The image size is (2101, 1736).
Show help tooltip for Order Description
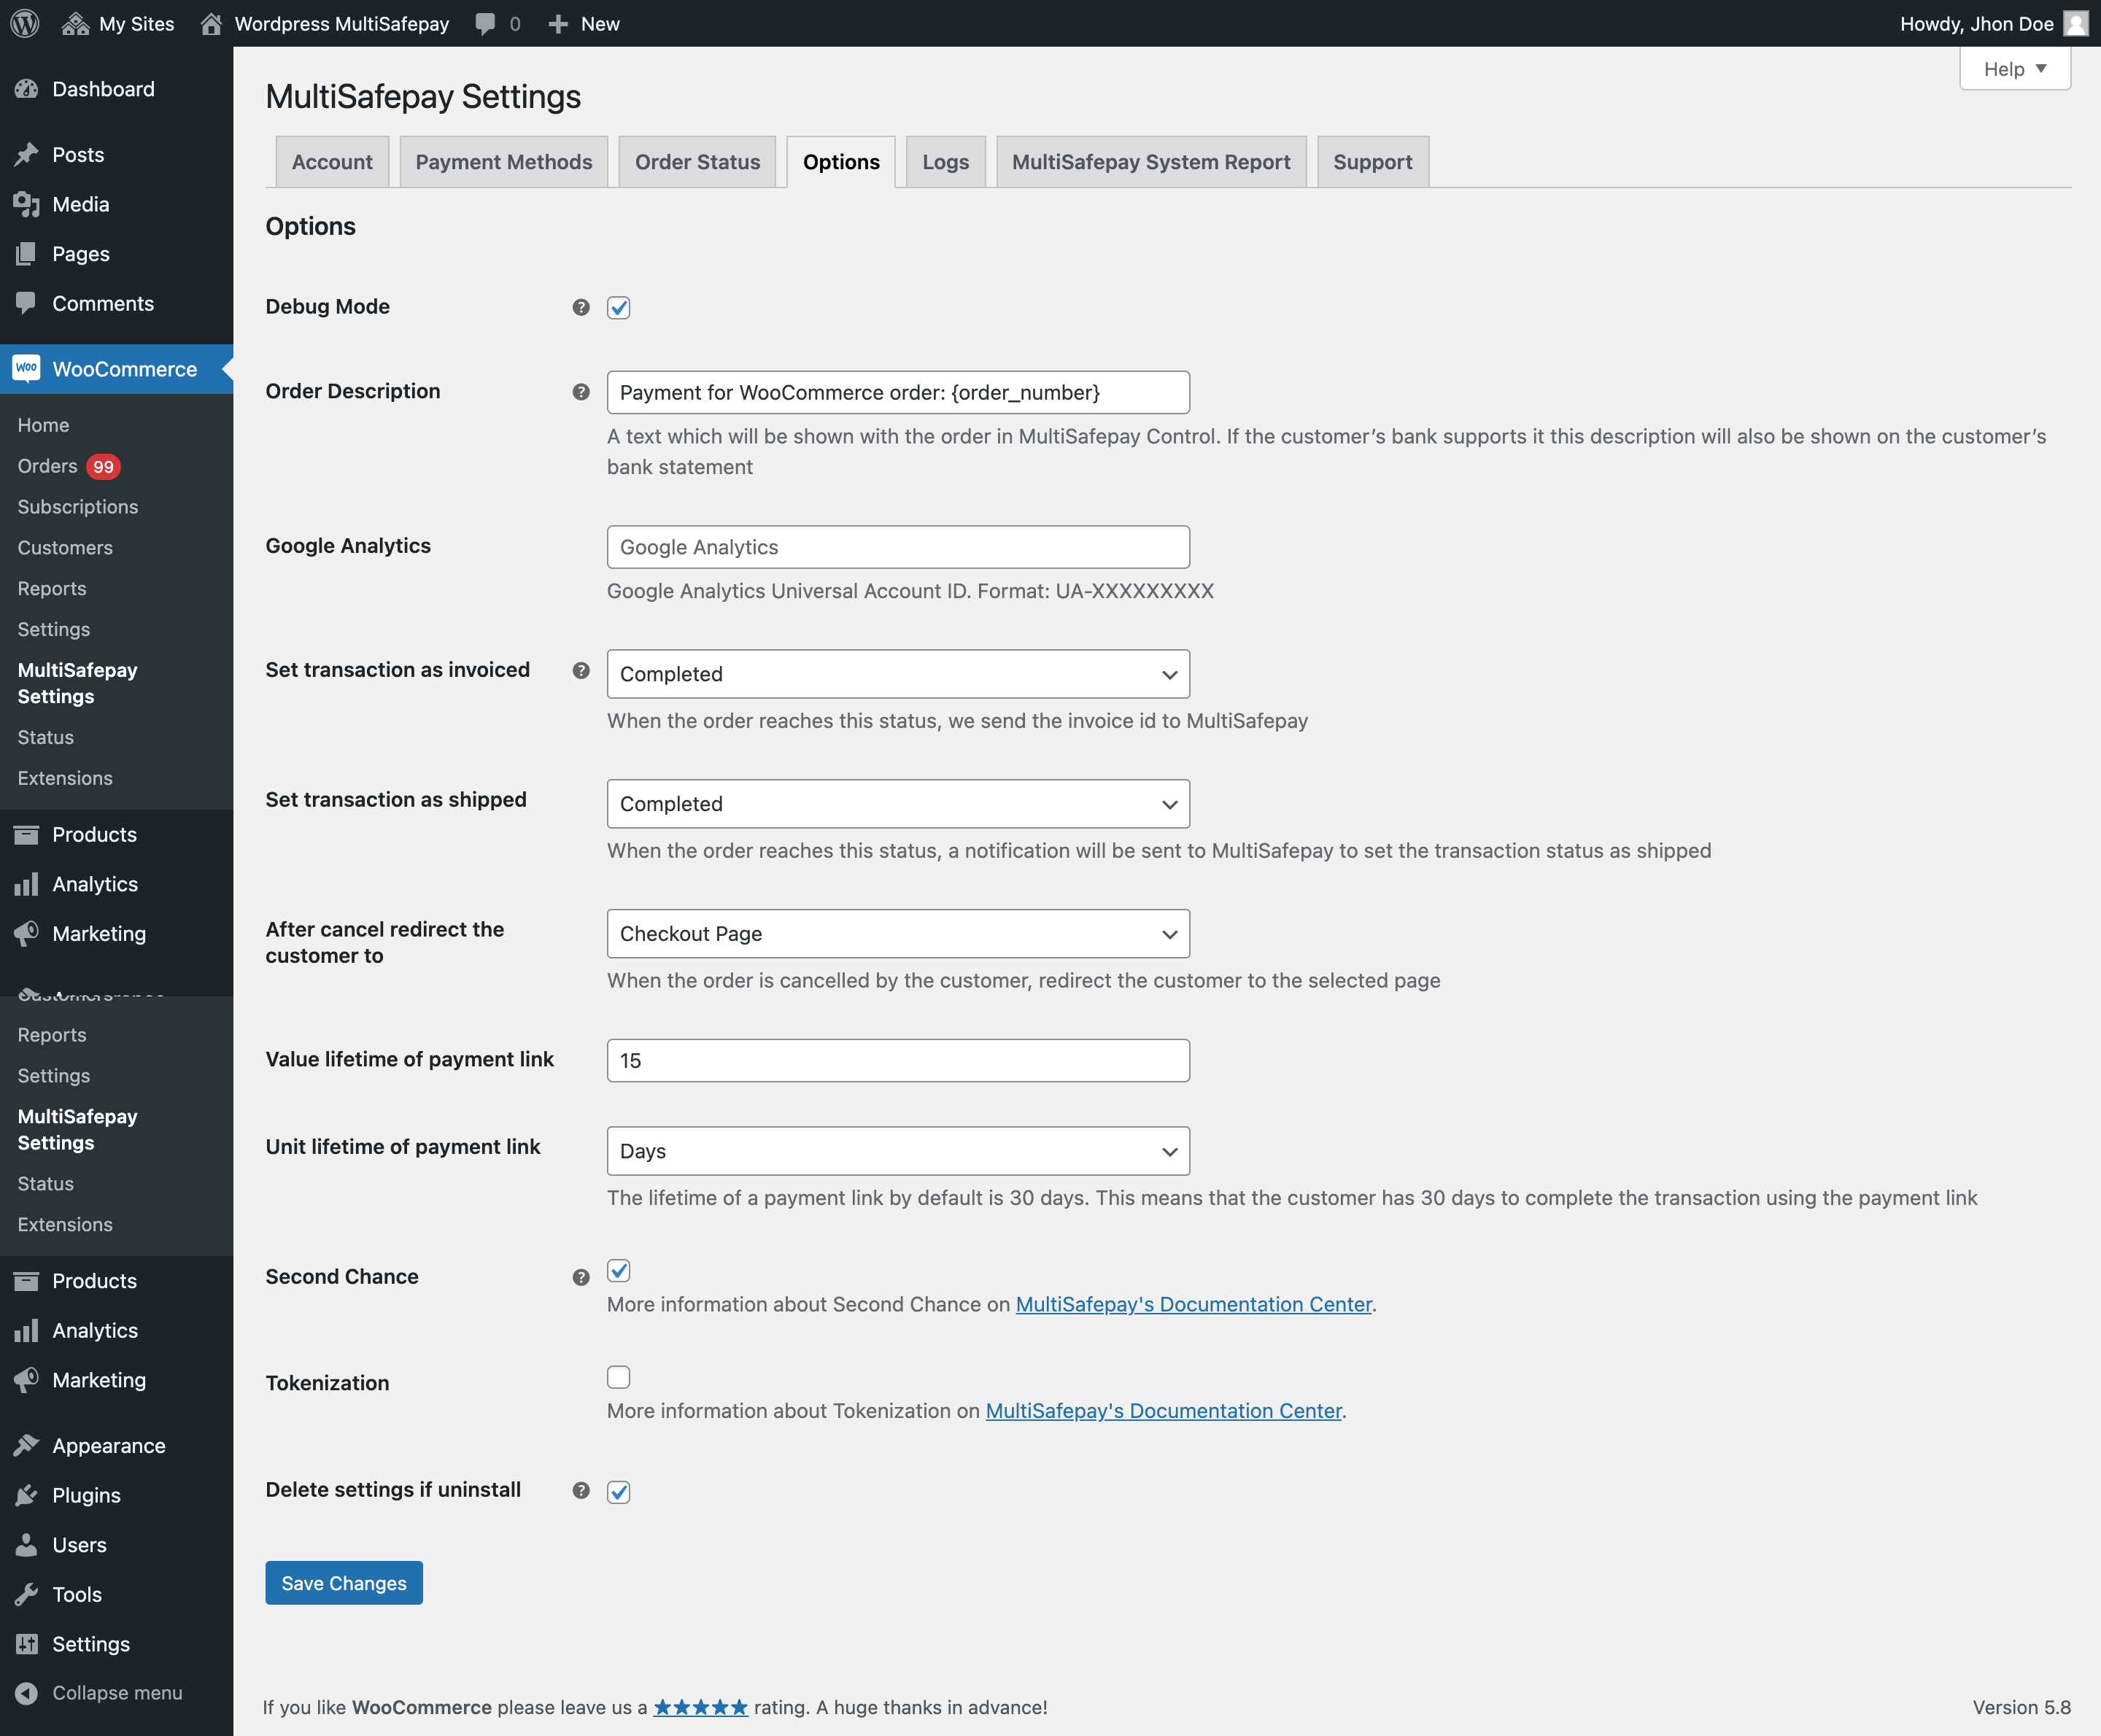point(581,392)
